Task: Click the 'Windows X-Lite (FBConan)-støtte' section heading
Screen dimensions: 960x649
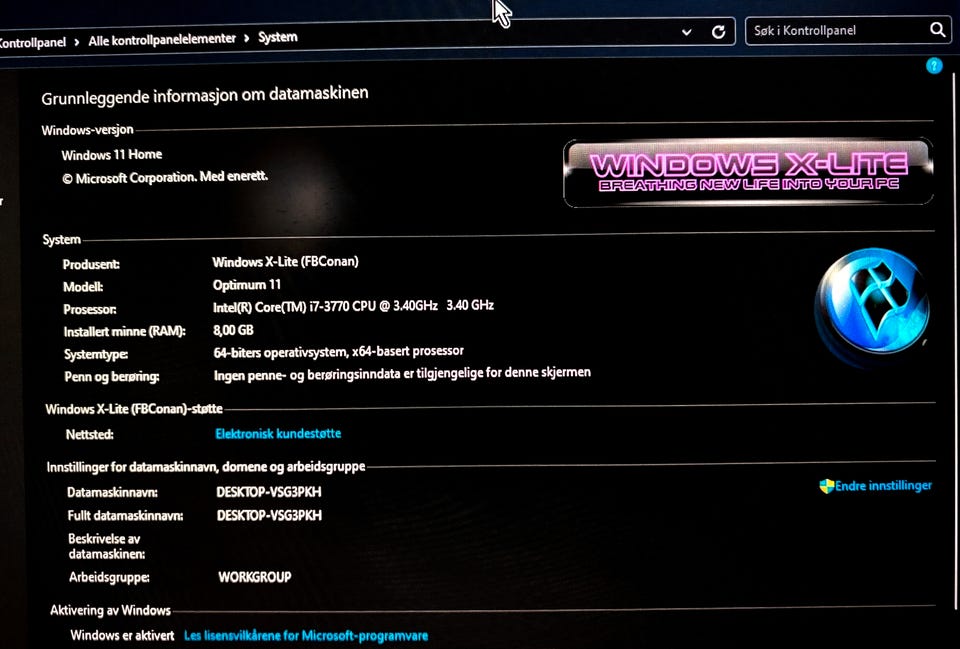Action: pos(133,408)
